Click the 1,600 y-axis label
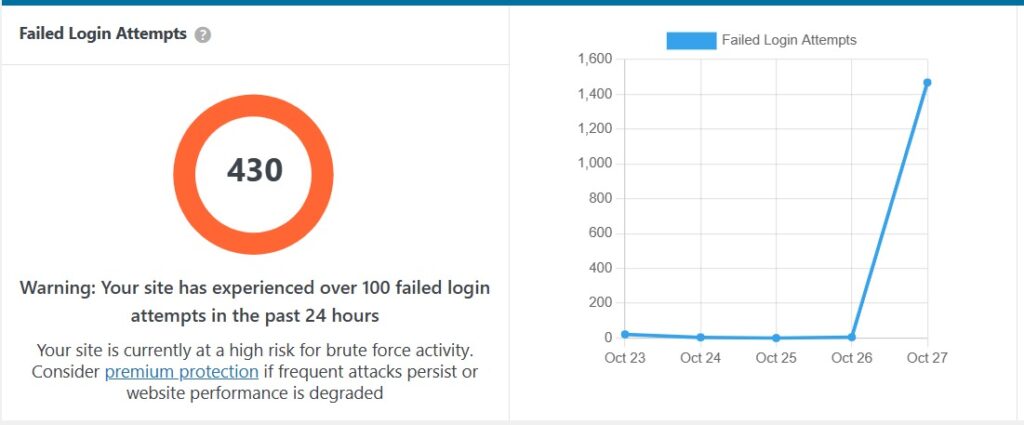The image size is (1024, 425). click(594, 60)
